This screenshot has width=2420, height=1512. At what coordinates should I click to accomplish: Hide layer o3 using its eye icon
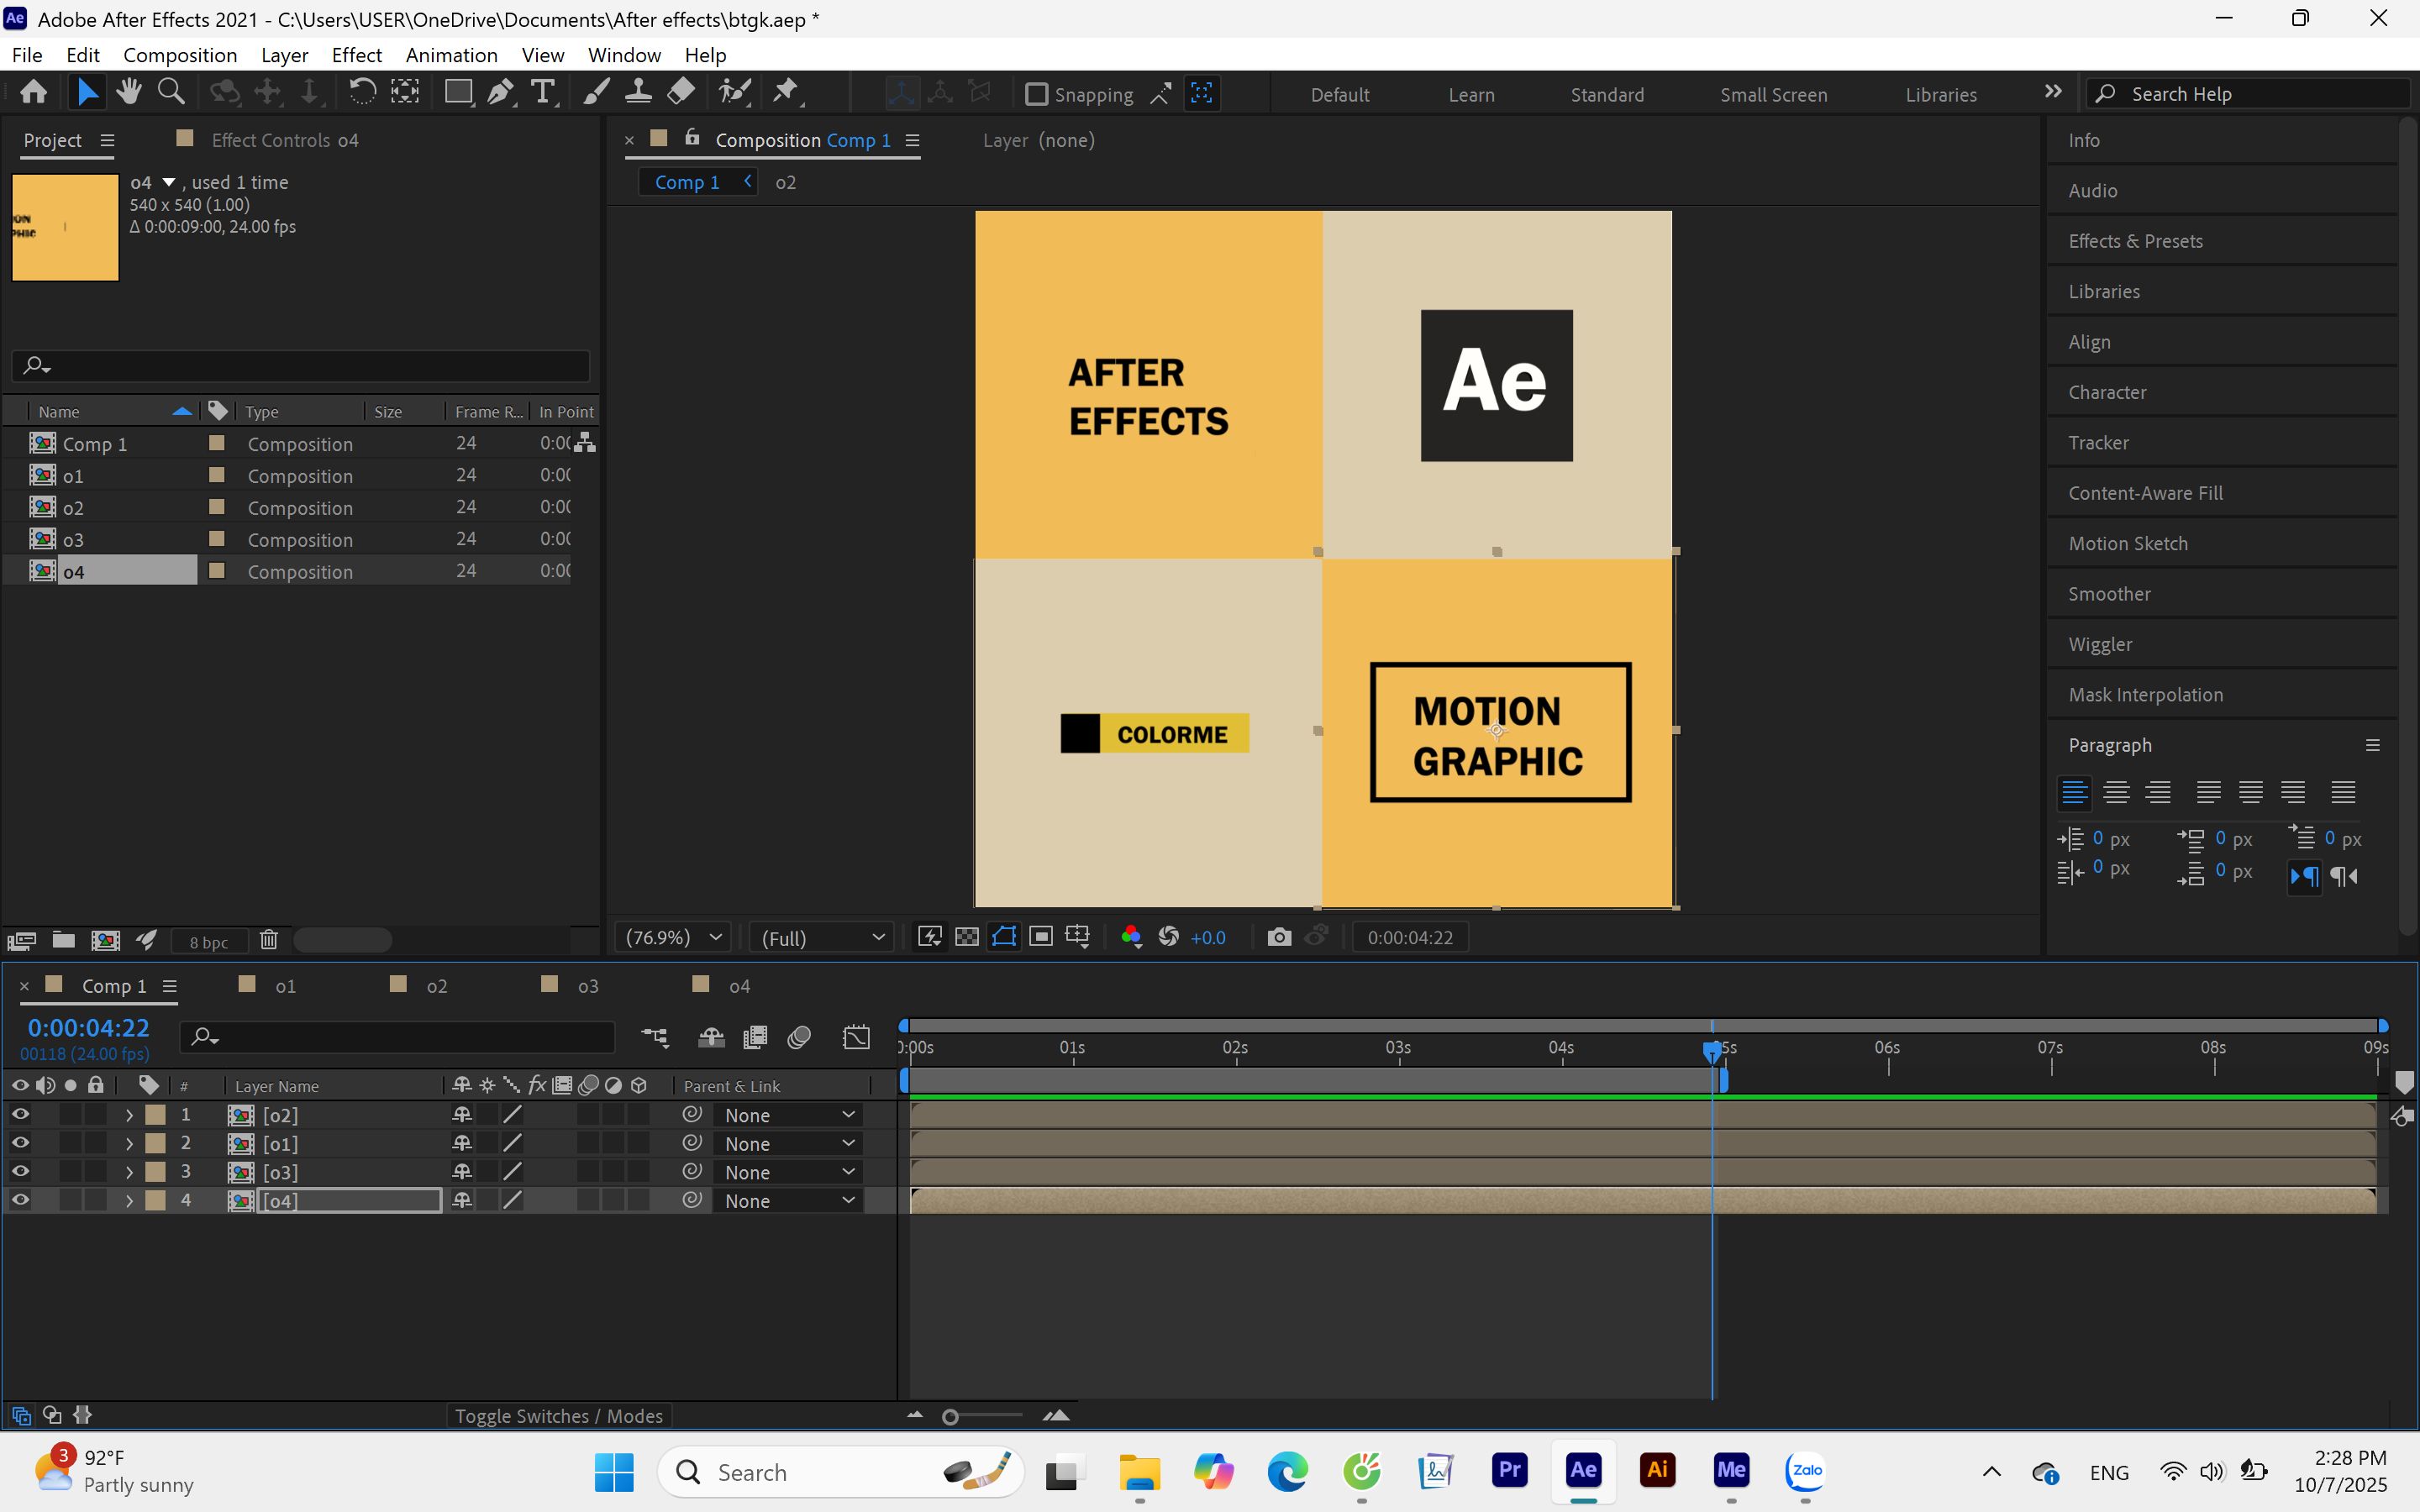click(x=20, y=1171)
